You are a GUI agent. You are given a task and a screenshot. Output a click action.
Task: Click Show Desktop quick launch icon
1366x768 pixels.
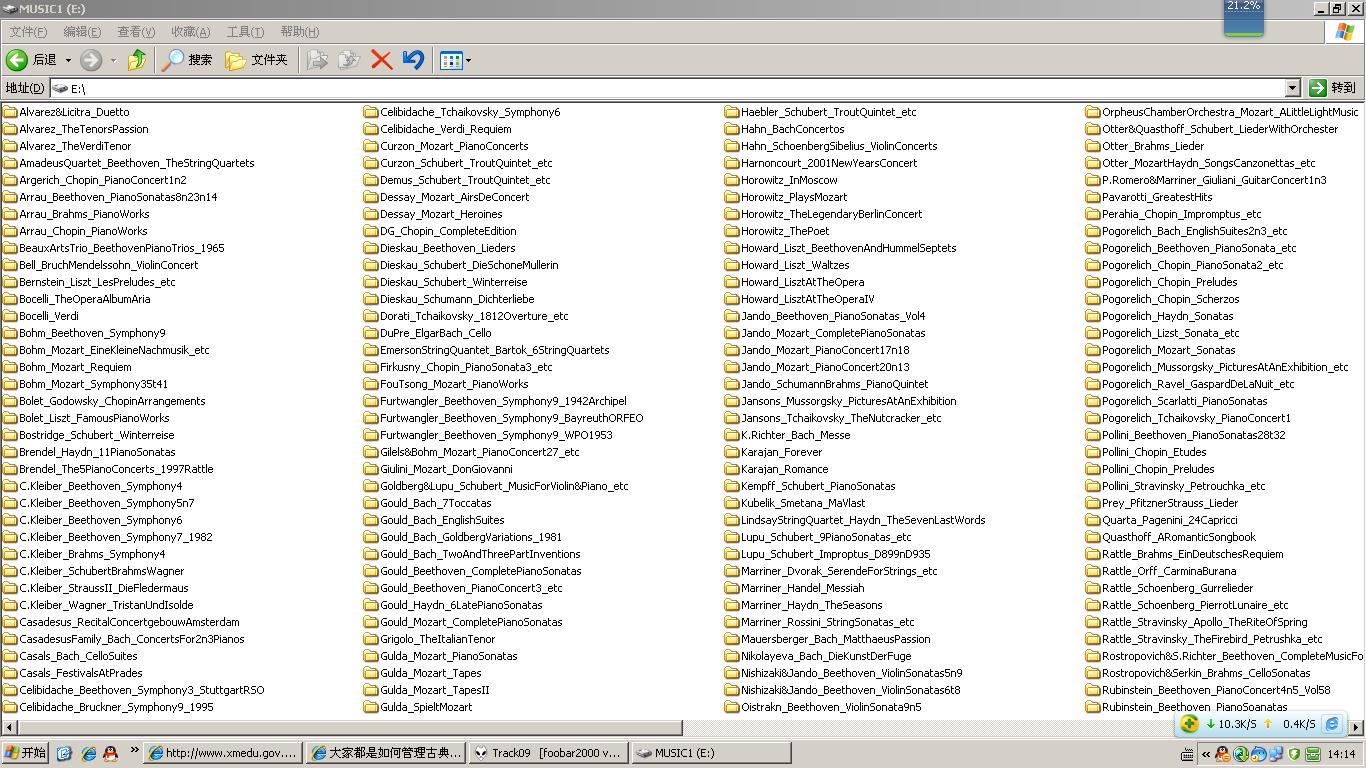coord(65,753)
